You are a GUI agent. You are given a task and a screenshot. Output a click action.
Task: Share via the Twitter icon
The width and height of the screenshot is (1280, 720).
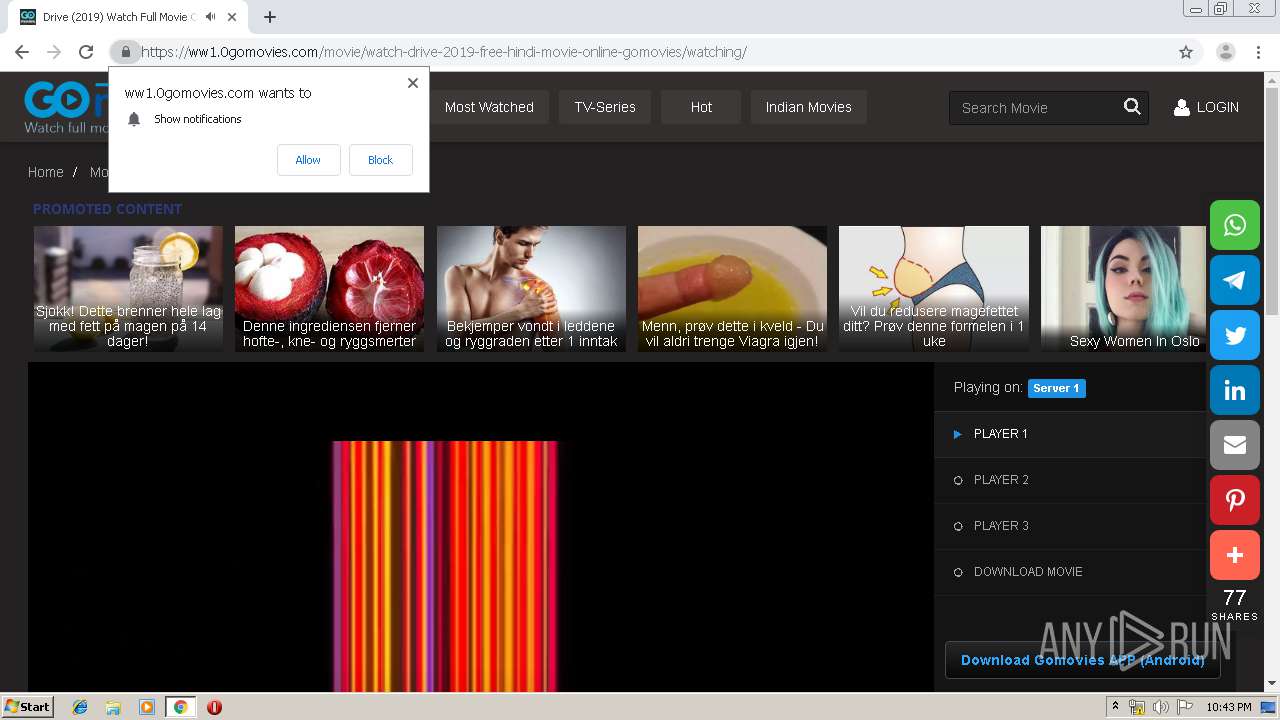click(x=1235, y=335)
